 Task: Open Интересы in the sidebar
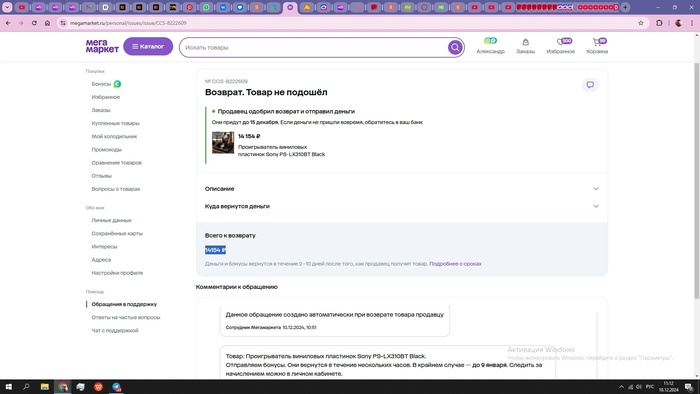pos(104,246)
